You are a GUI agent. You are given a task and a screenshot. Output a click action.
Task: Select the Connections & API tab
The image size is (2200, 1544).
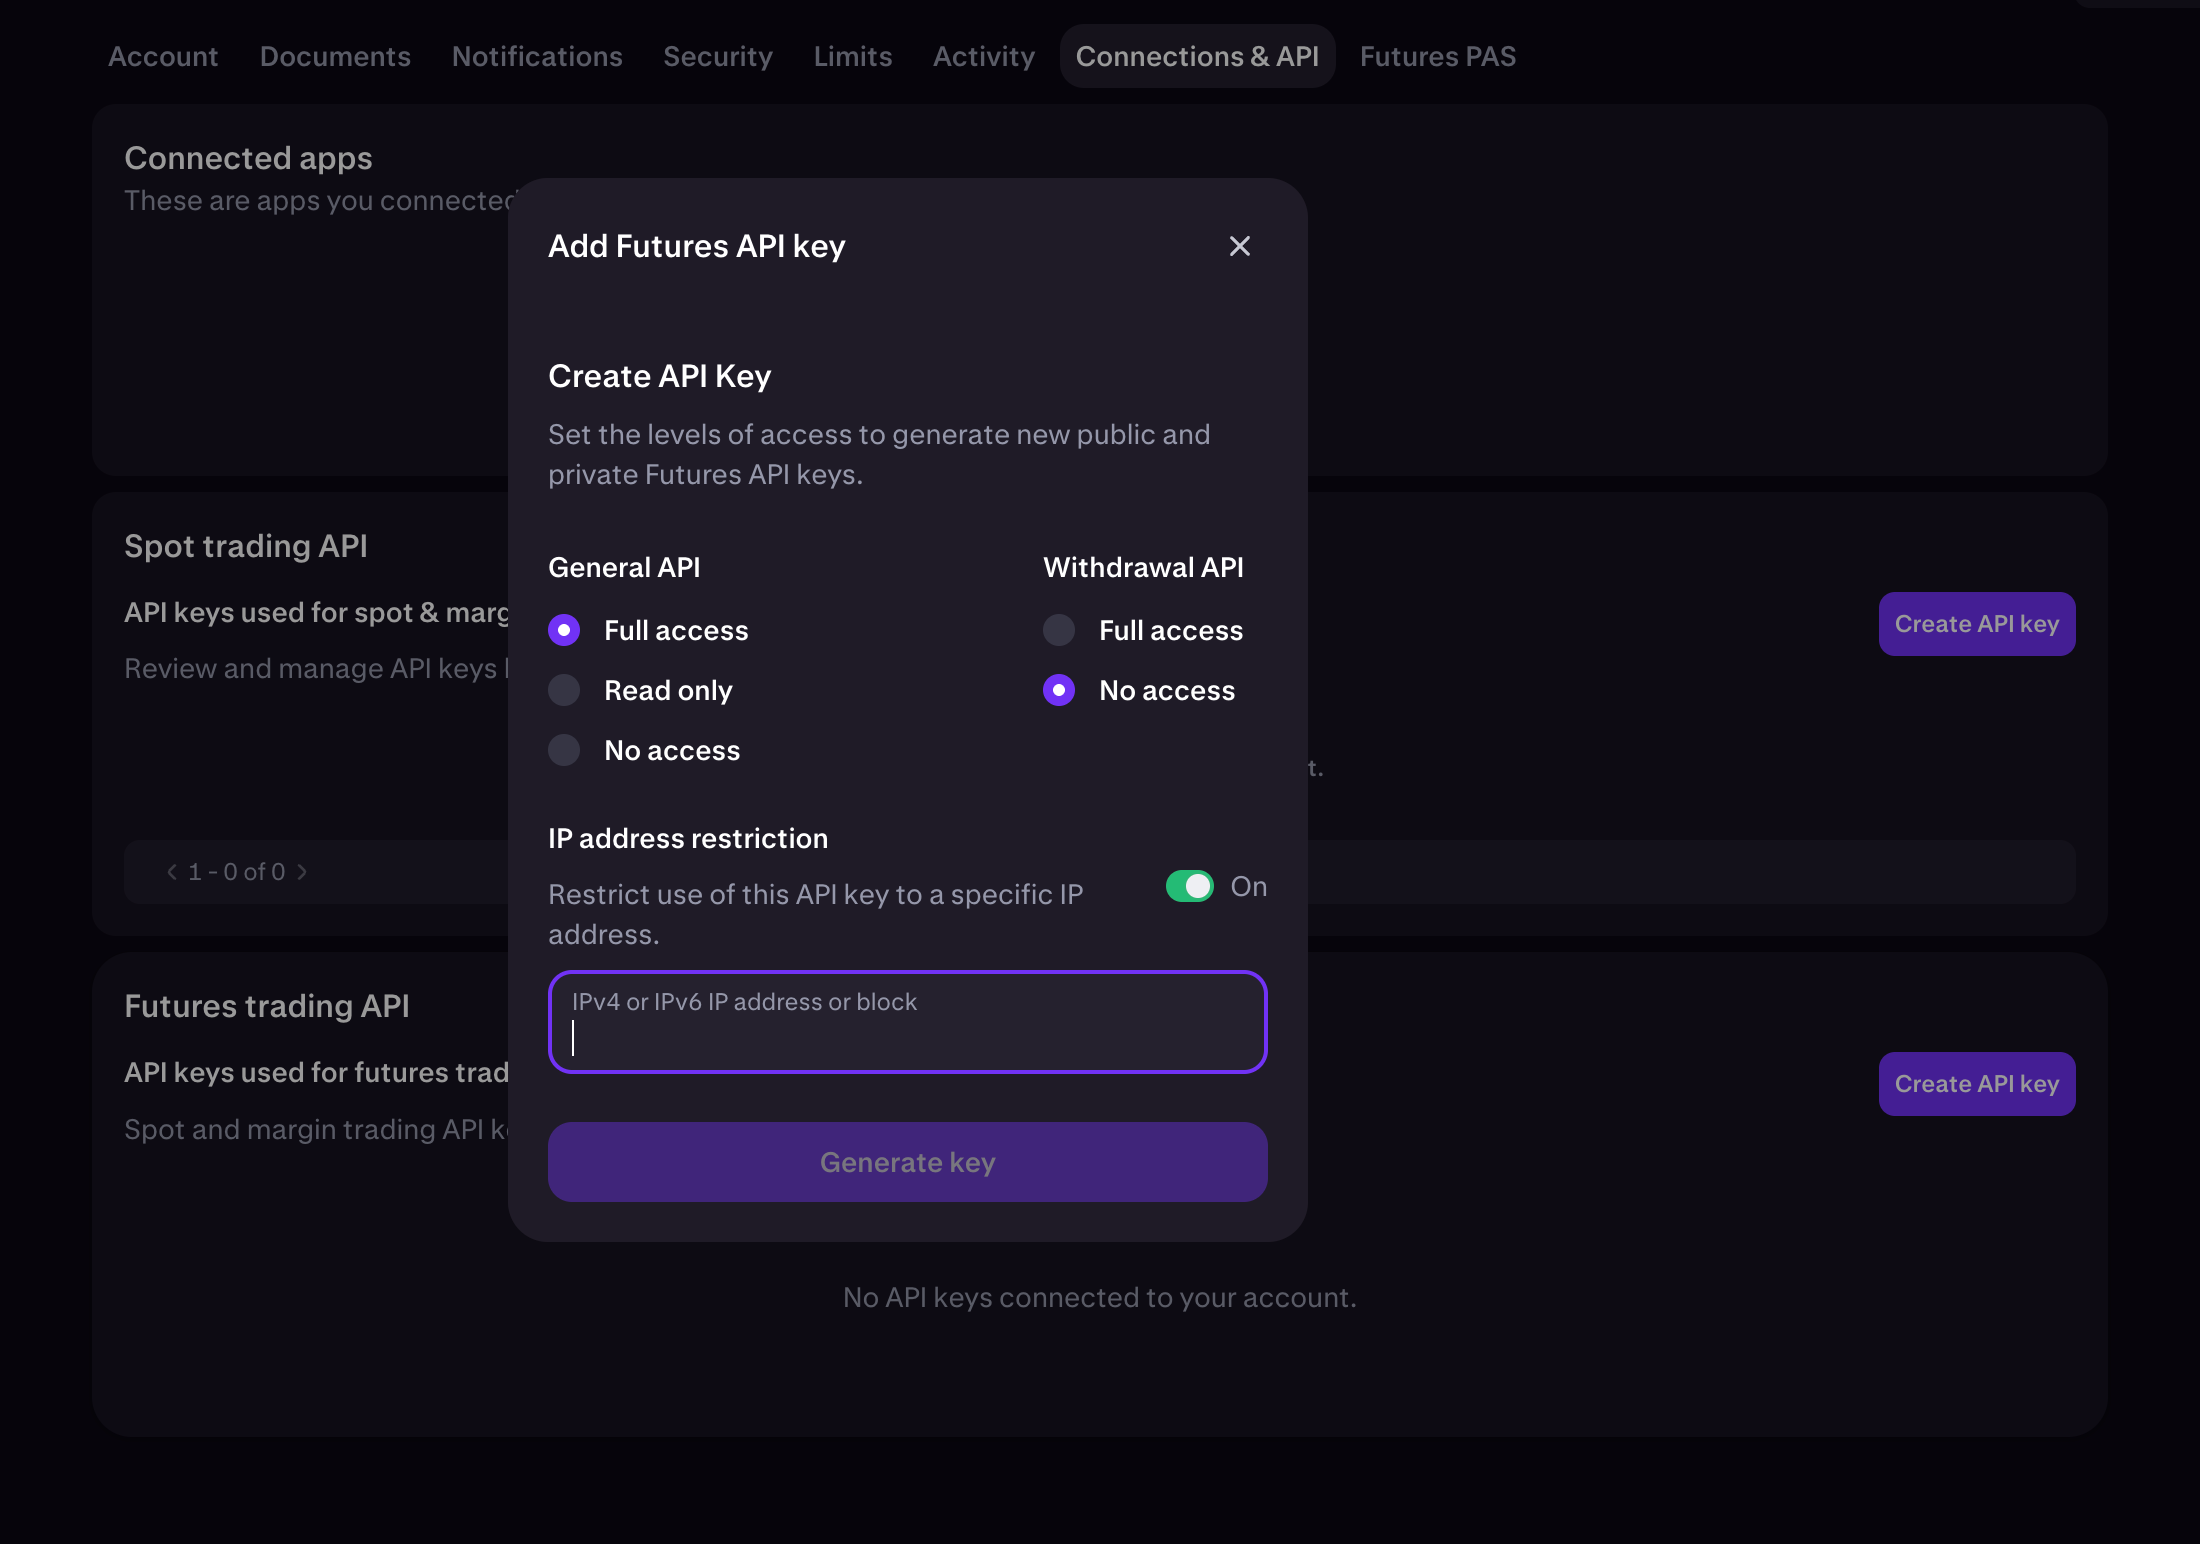(x=1197, y=56)
